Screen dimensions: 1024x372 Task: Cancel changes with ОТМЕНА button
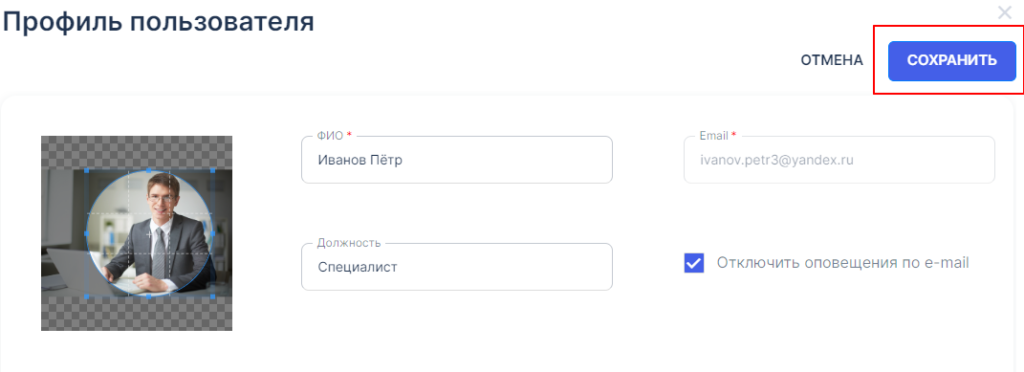[x=832, y=60]
